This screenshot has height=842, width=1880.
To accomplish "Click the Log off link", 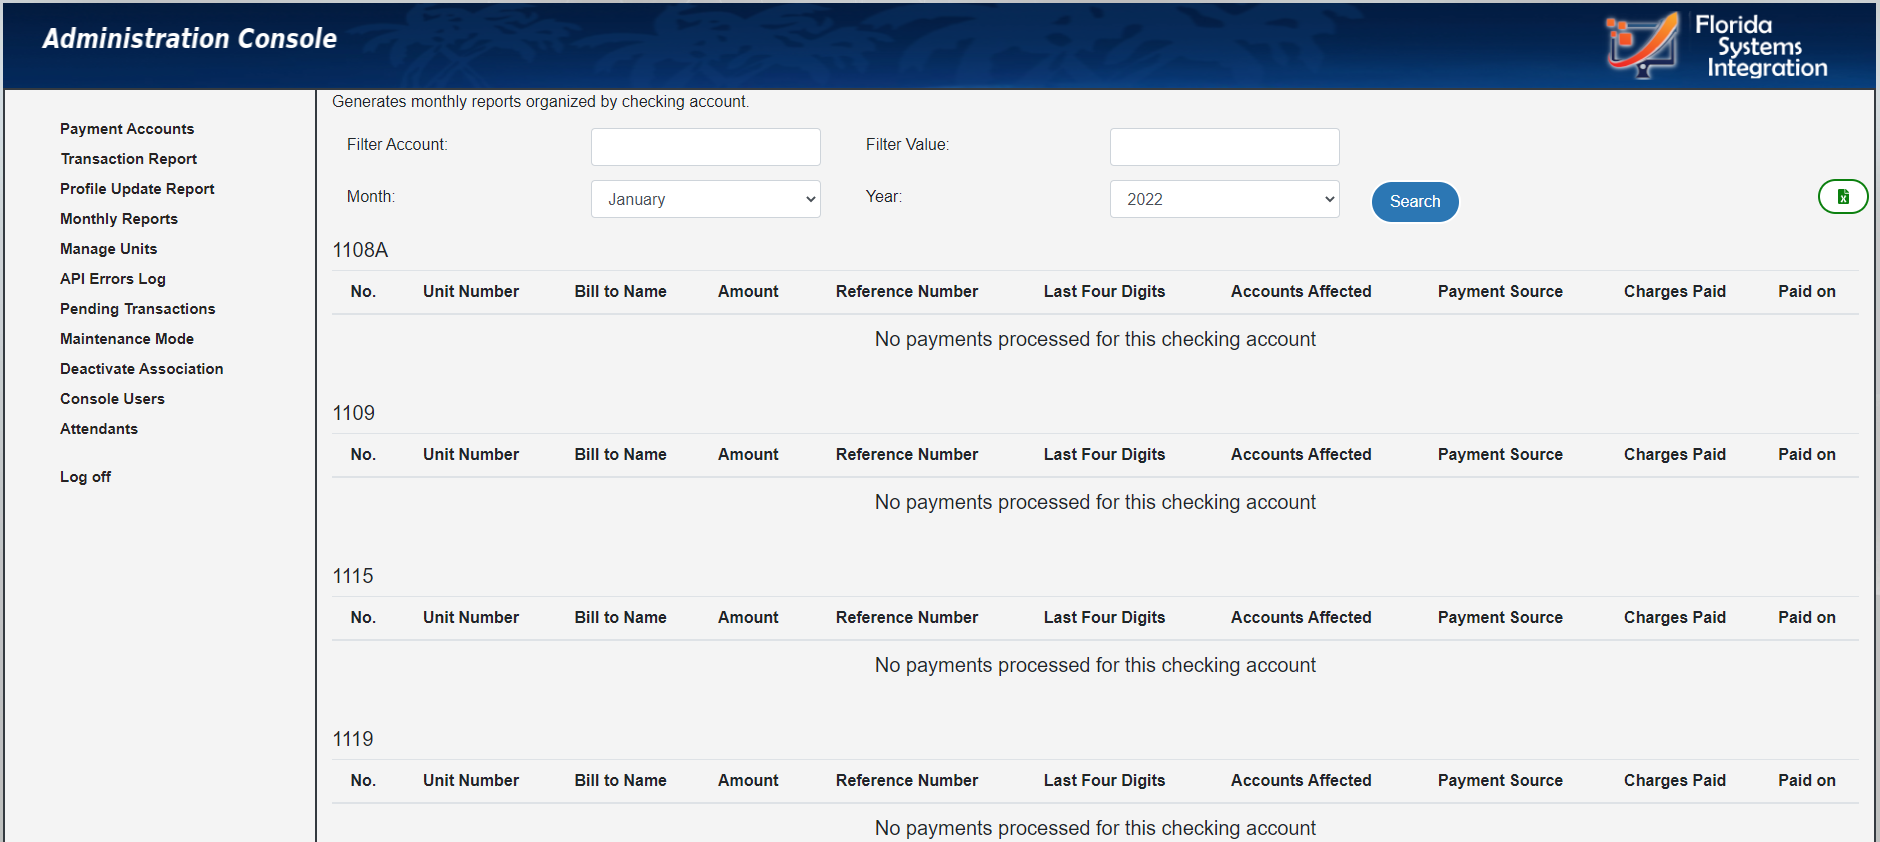I will (85, 477).
